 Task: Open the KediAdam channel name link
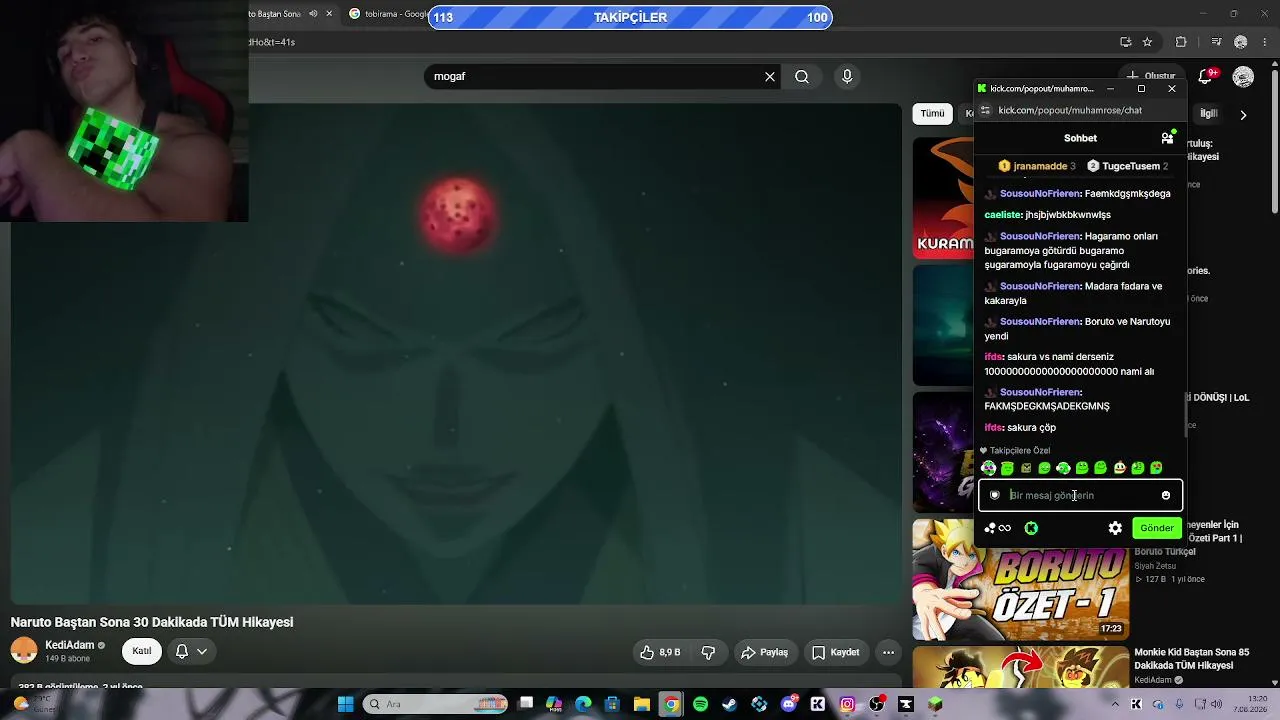[70, 645]
